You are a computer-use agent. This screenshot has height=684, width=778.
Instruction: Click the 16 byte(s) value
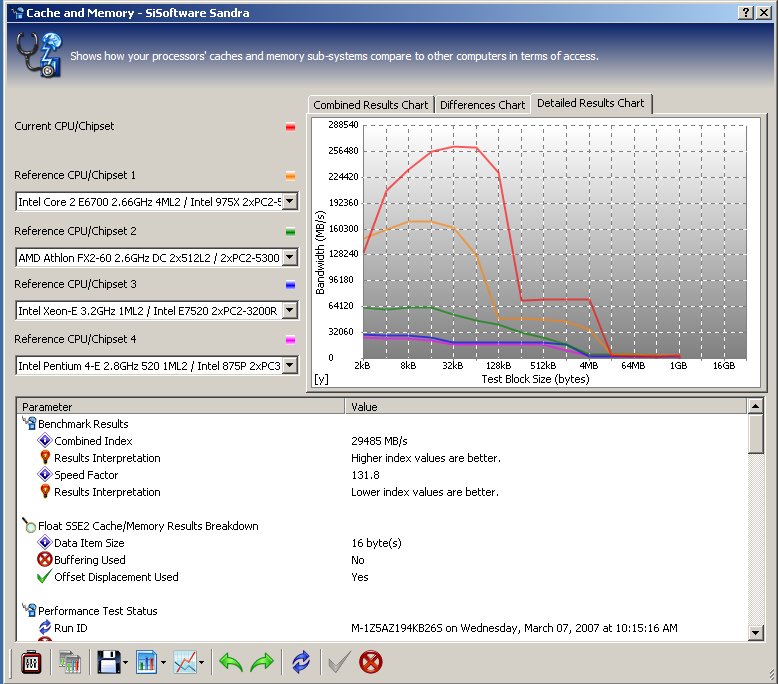376,543
